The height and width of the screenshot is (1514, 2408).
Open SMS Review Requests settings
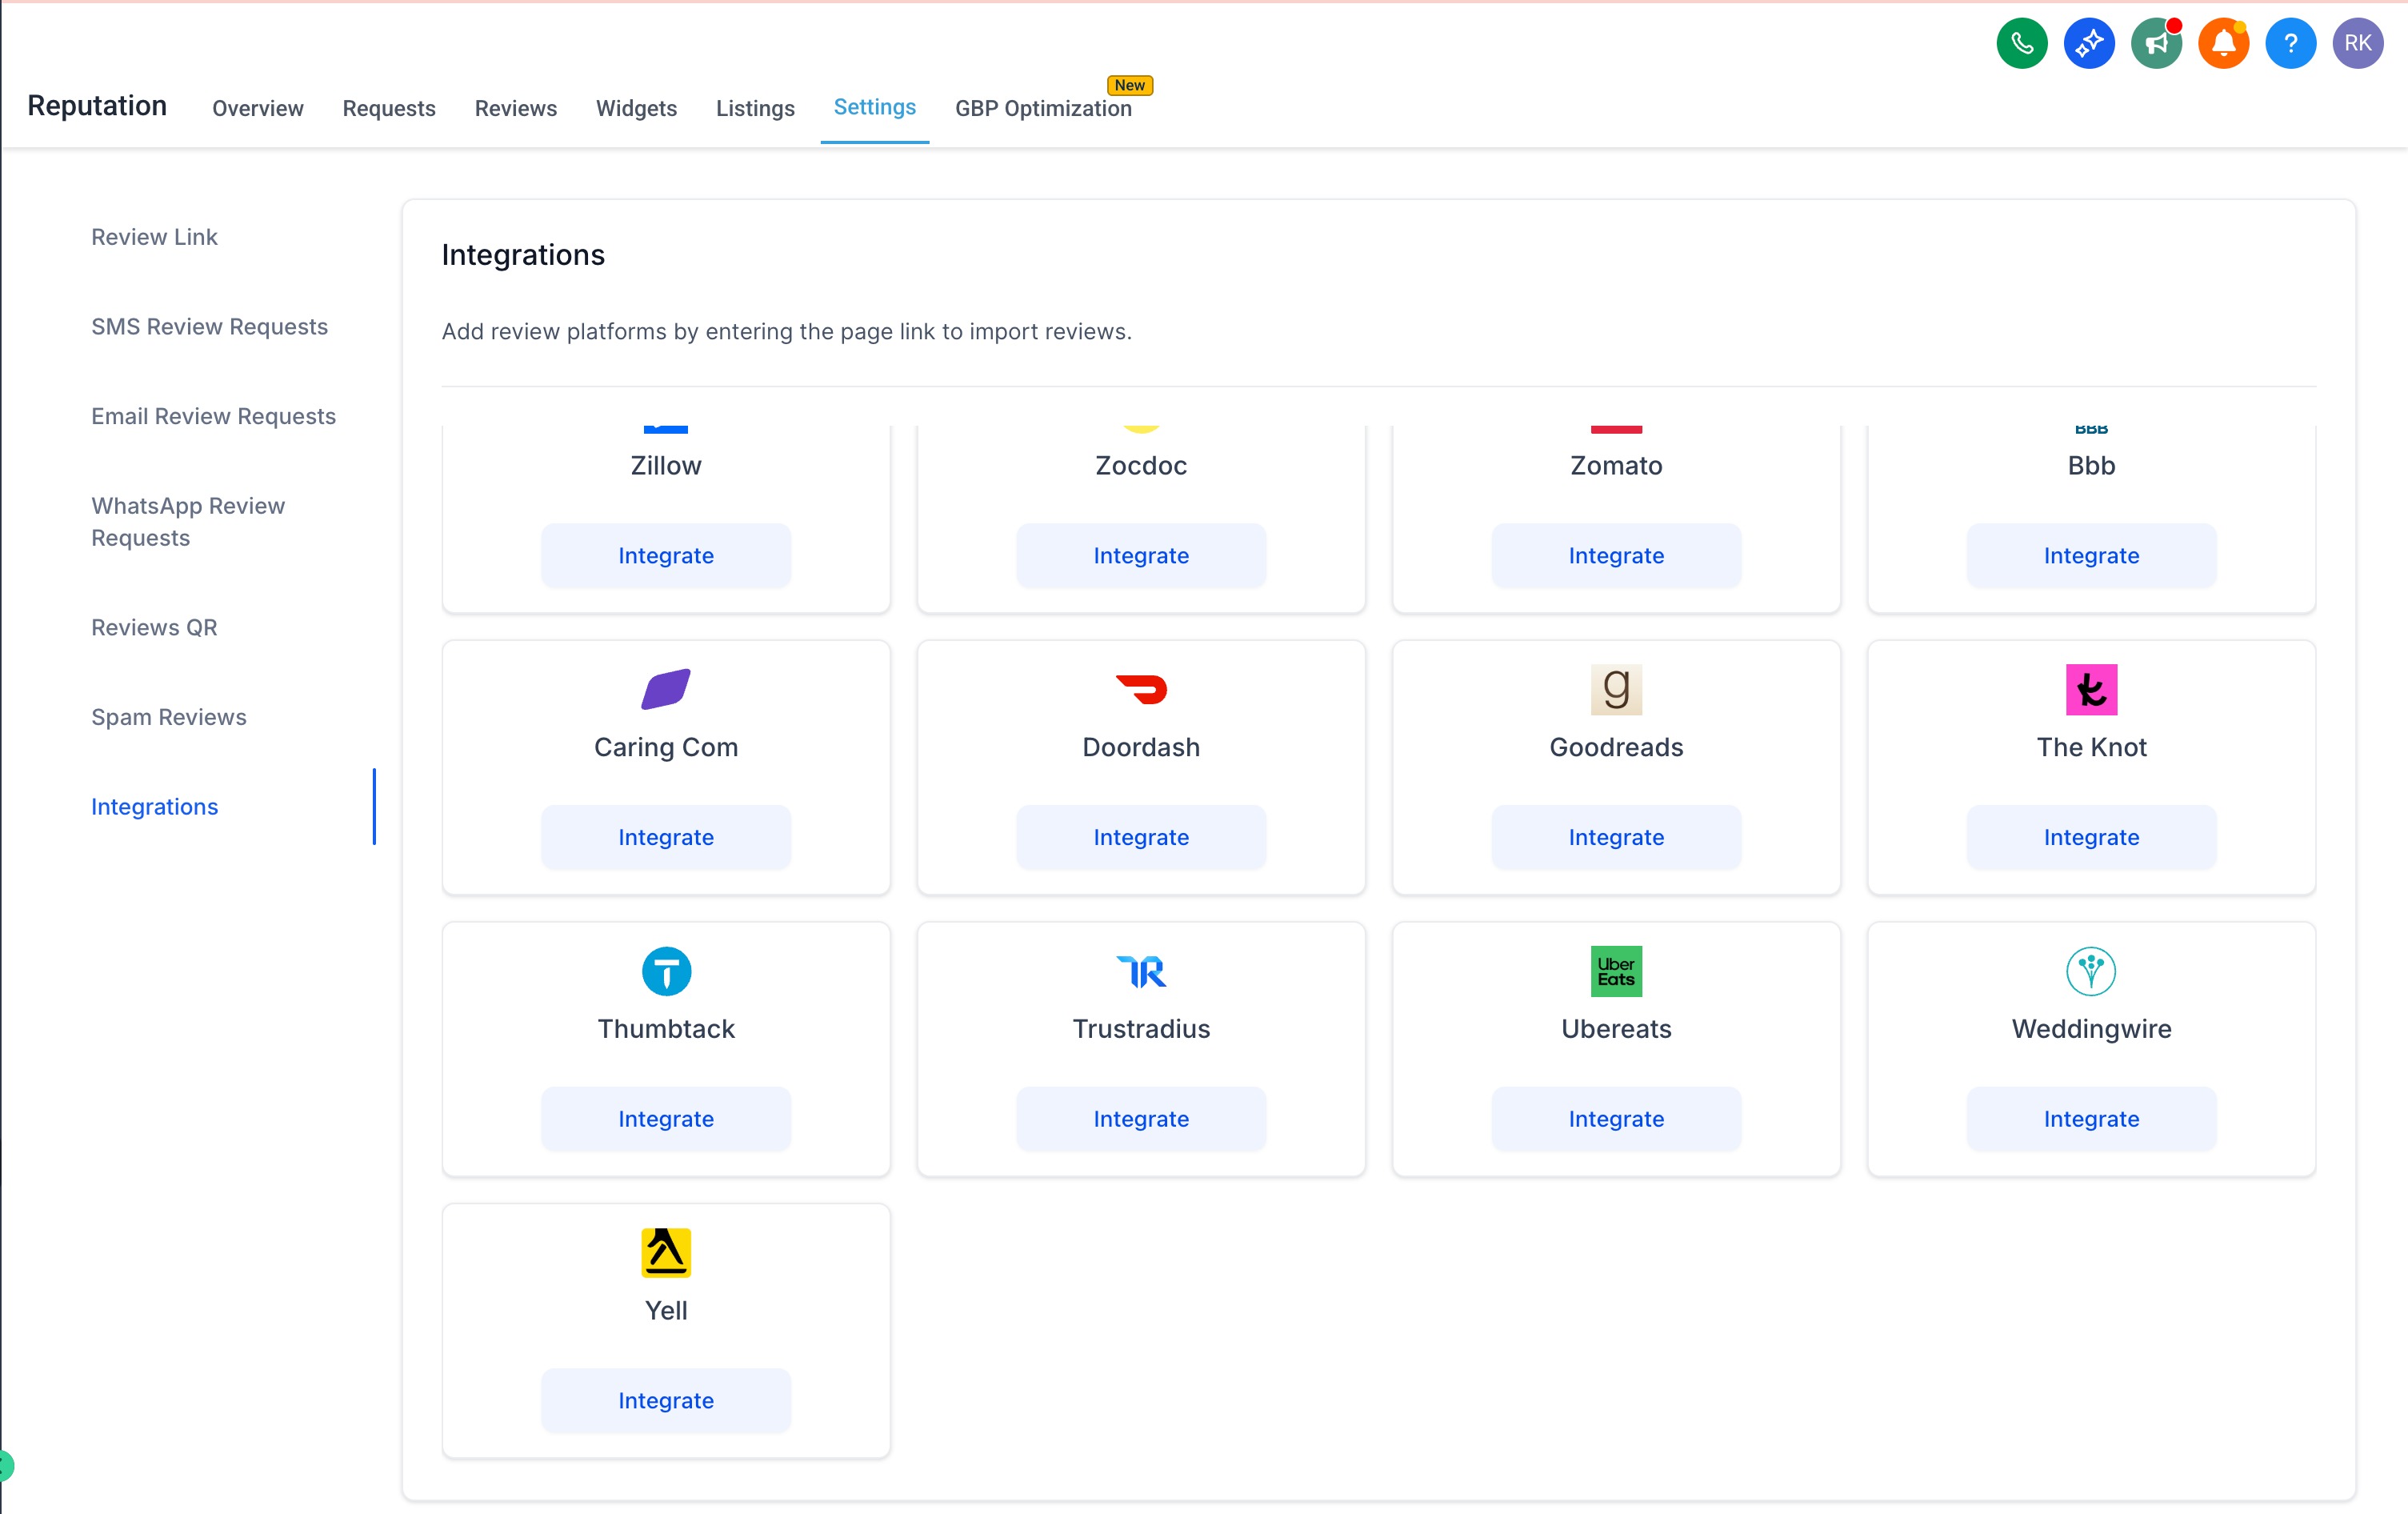(209, 326)
